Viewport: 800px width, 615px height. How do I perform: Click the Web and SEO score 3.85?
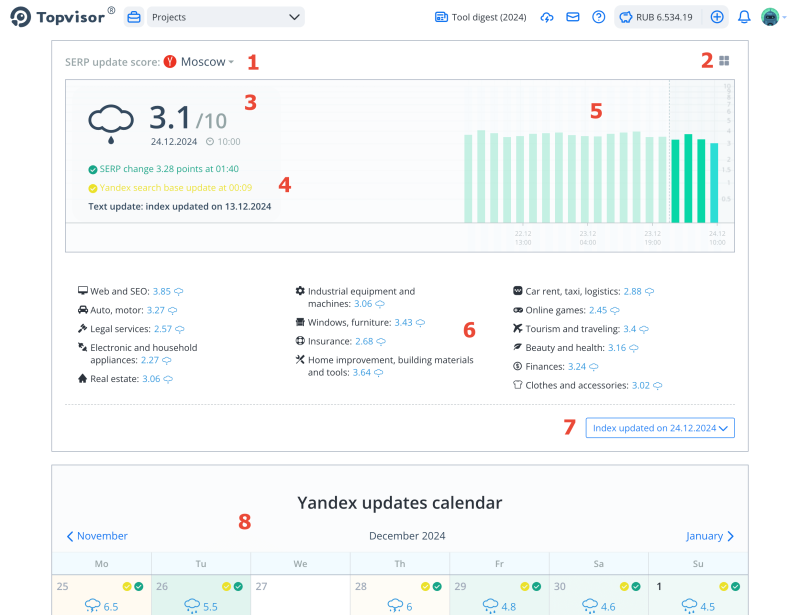(162, 292)
